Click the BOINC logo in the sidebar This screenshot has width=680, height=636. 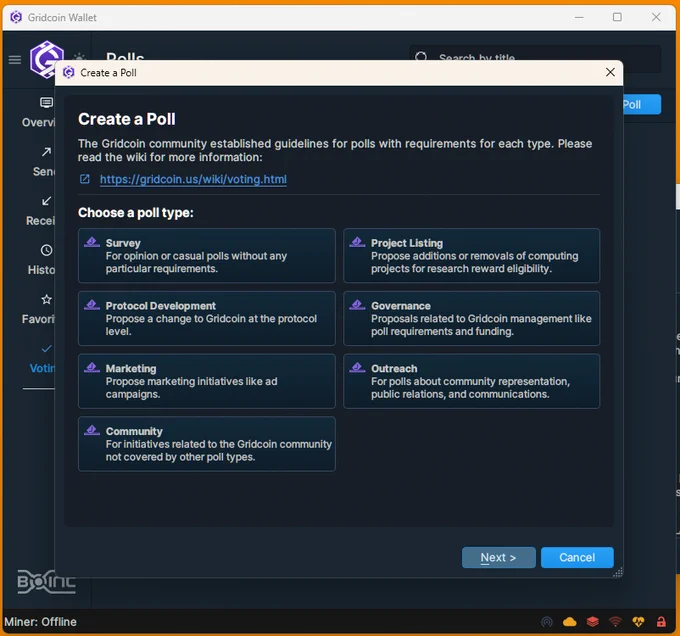(x=46, y=581)
